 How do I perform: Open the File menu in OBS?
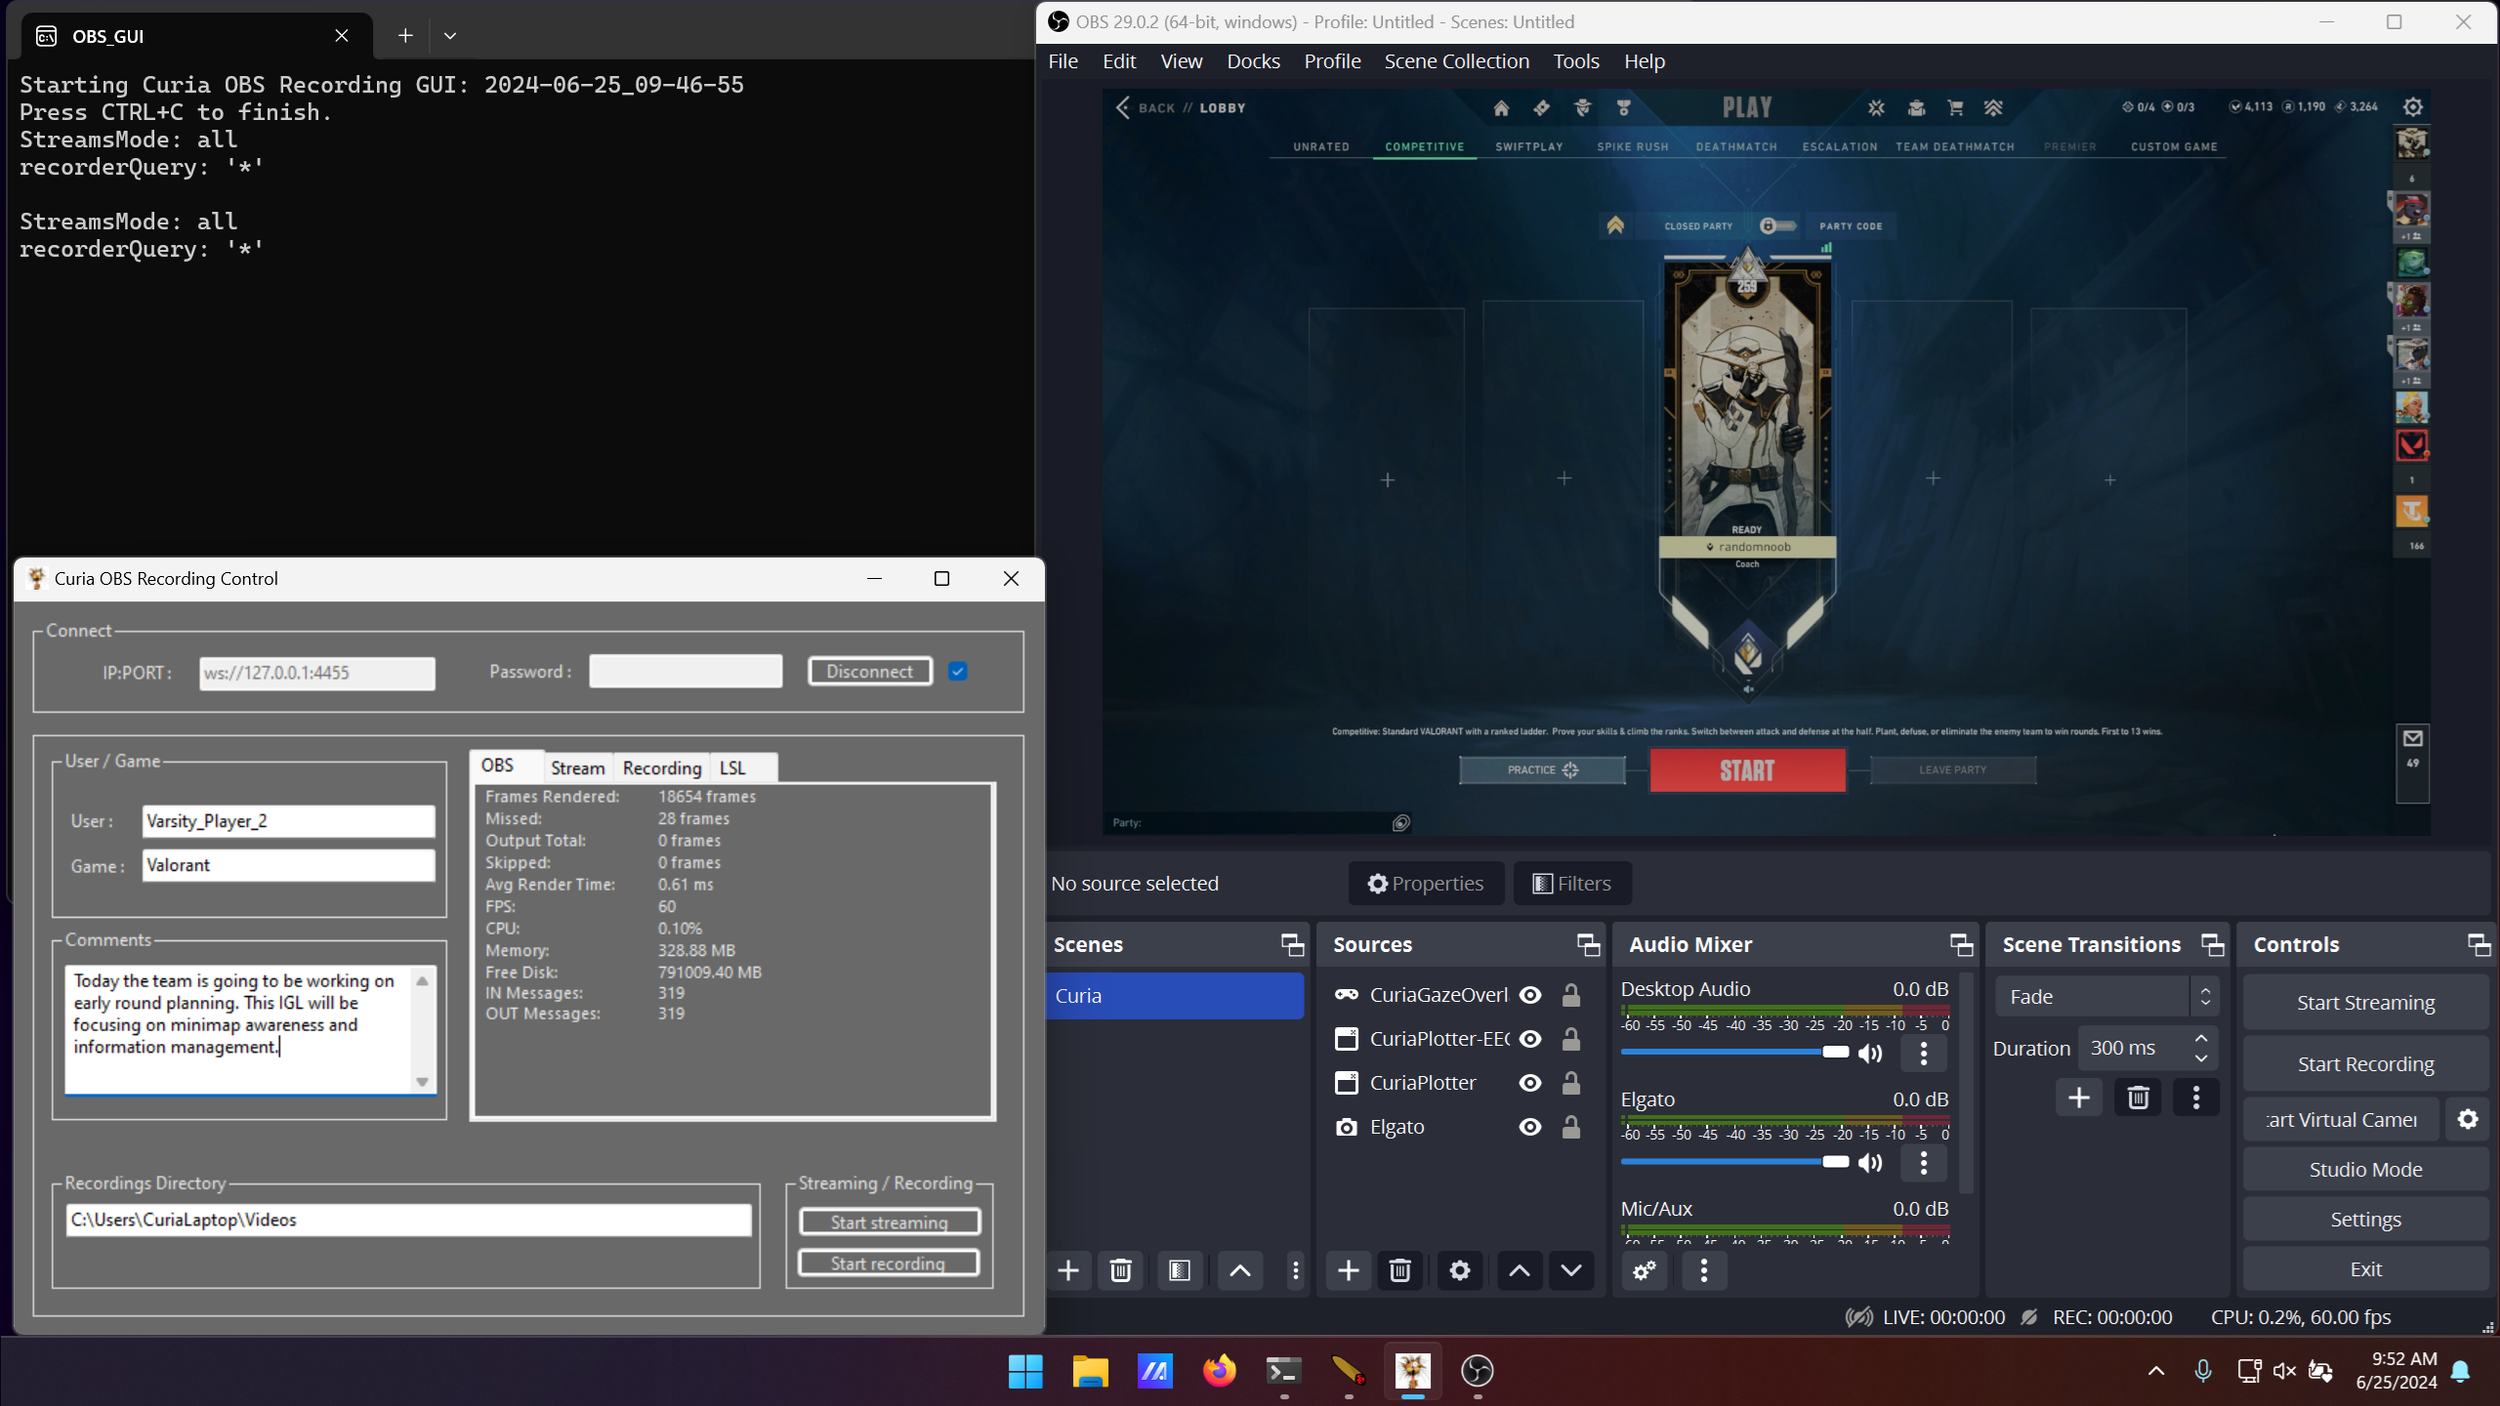(1063, 61)
